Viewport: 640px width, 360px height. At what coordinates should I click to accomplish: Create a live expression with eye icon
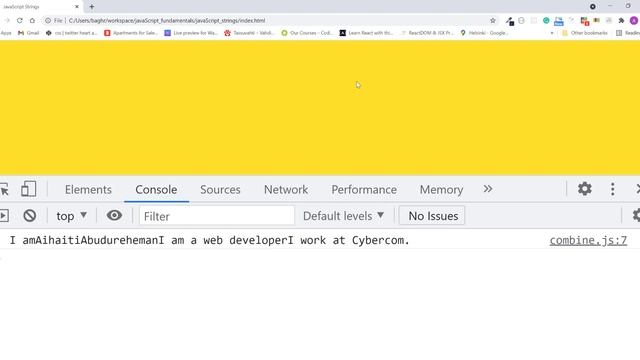[x=114, y=215]
